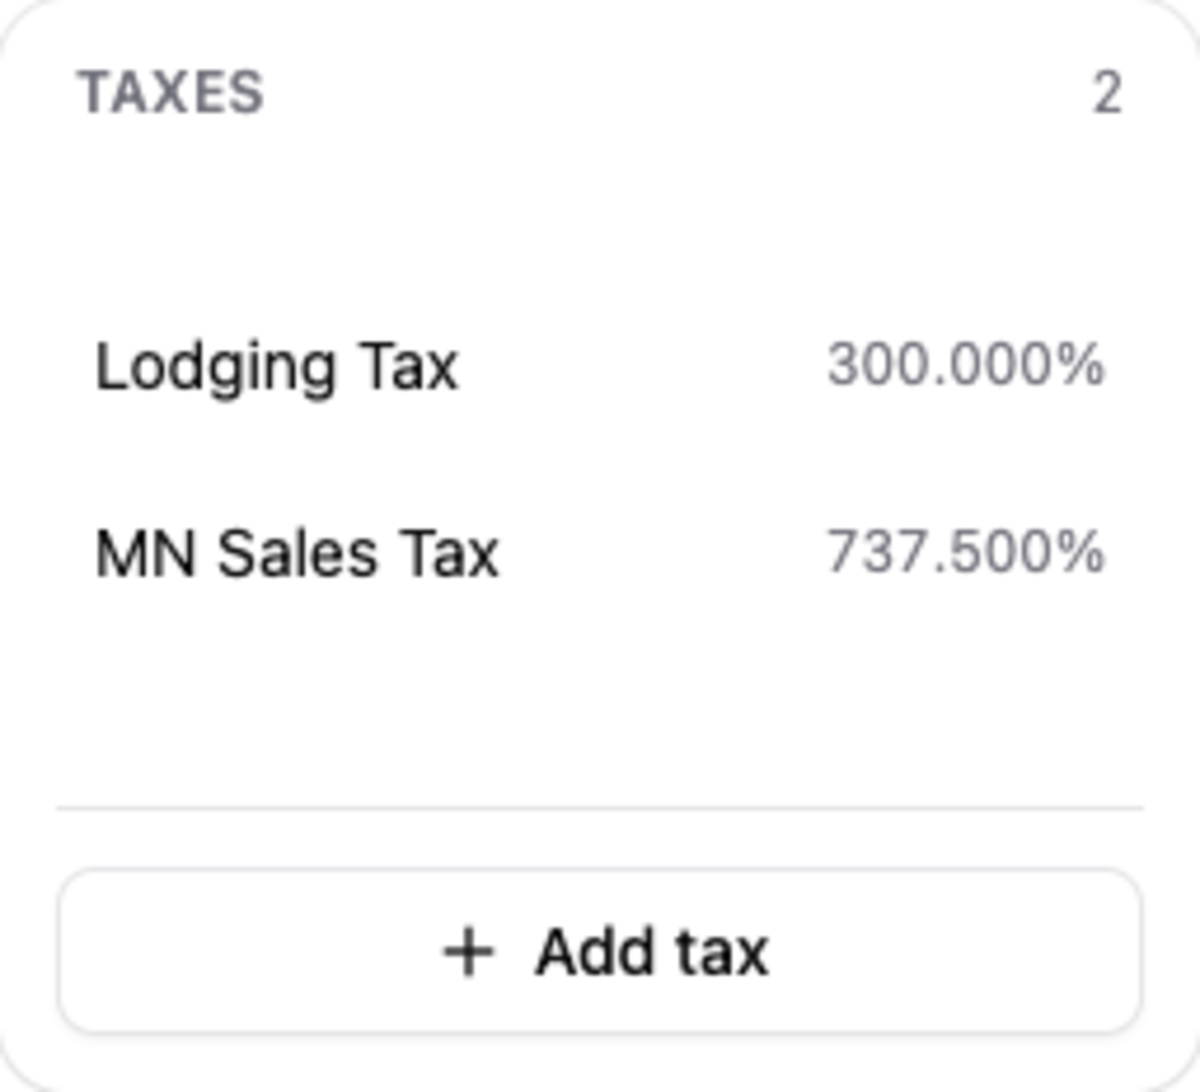Open the Lodging Tax entry
Screen dimensions: 1200x1092
[600, 366]
